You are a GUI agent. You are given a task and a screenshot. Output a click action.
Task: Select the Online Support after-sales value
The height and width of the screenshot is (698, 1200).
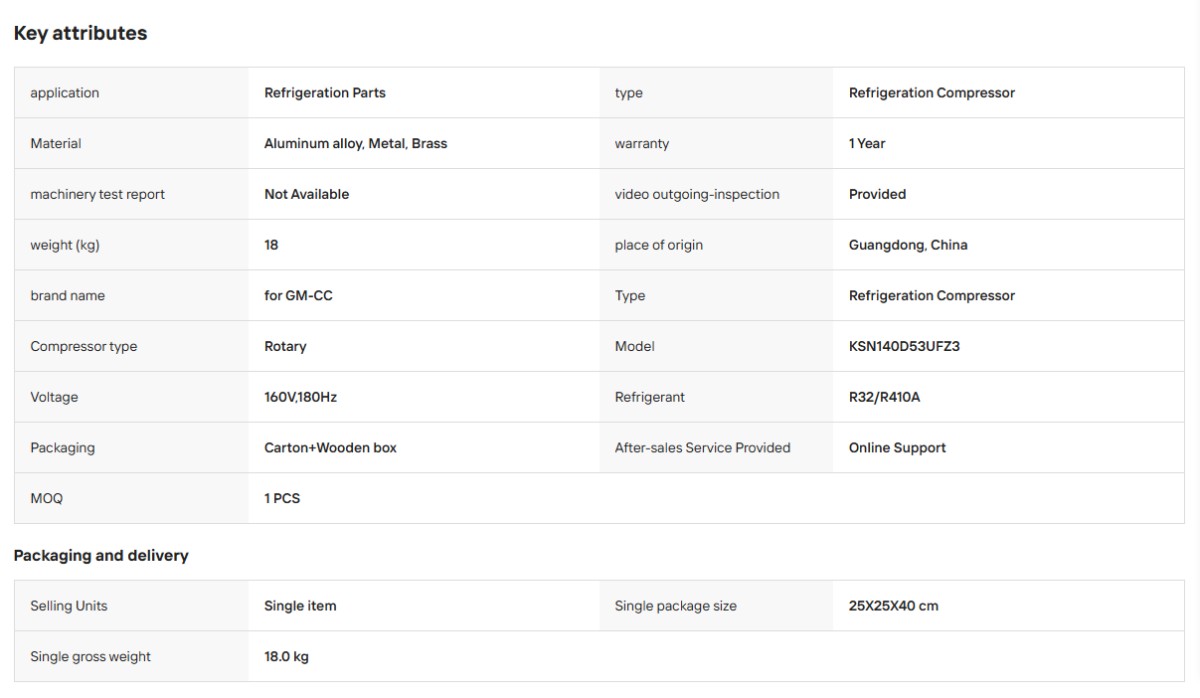[x=898, y=448]
